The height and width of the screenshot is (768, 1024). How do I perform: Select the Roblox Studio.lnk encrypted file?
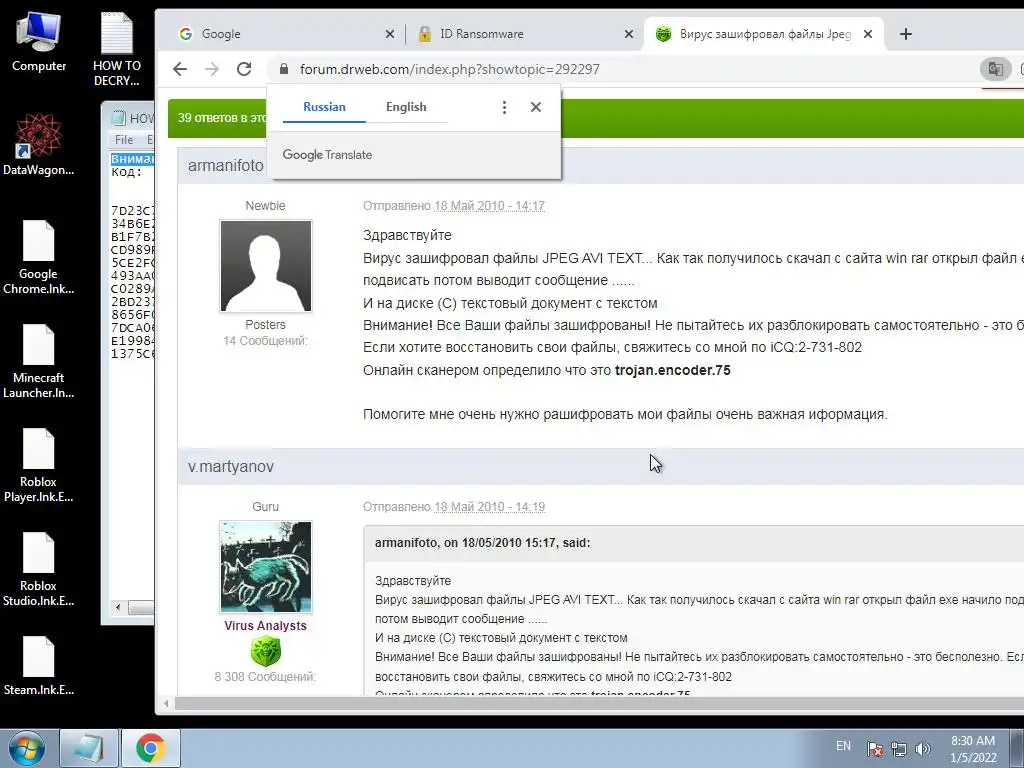[39, 569]
